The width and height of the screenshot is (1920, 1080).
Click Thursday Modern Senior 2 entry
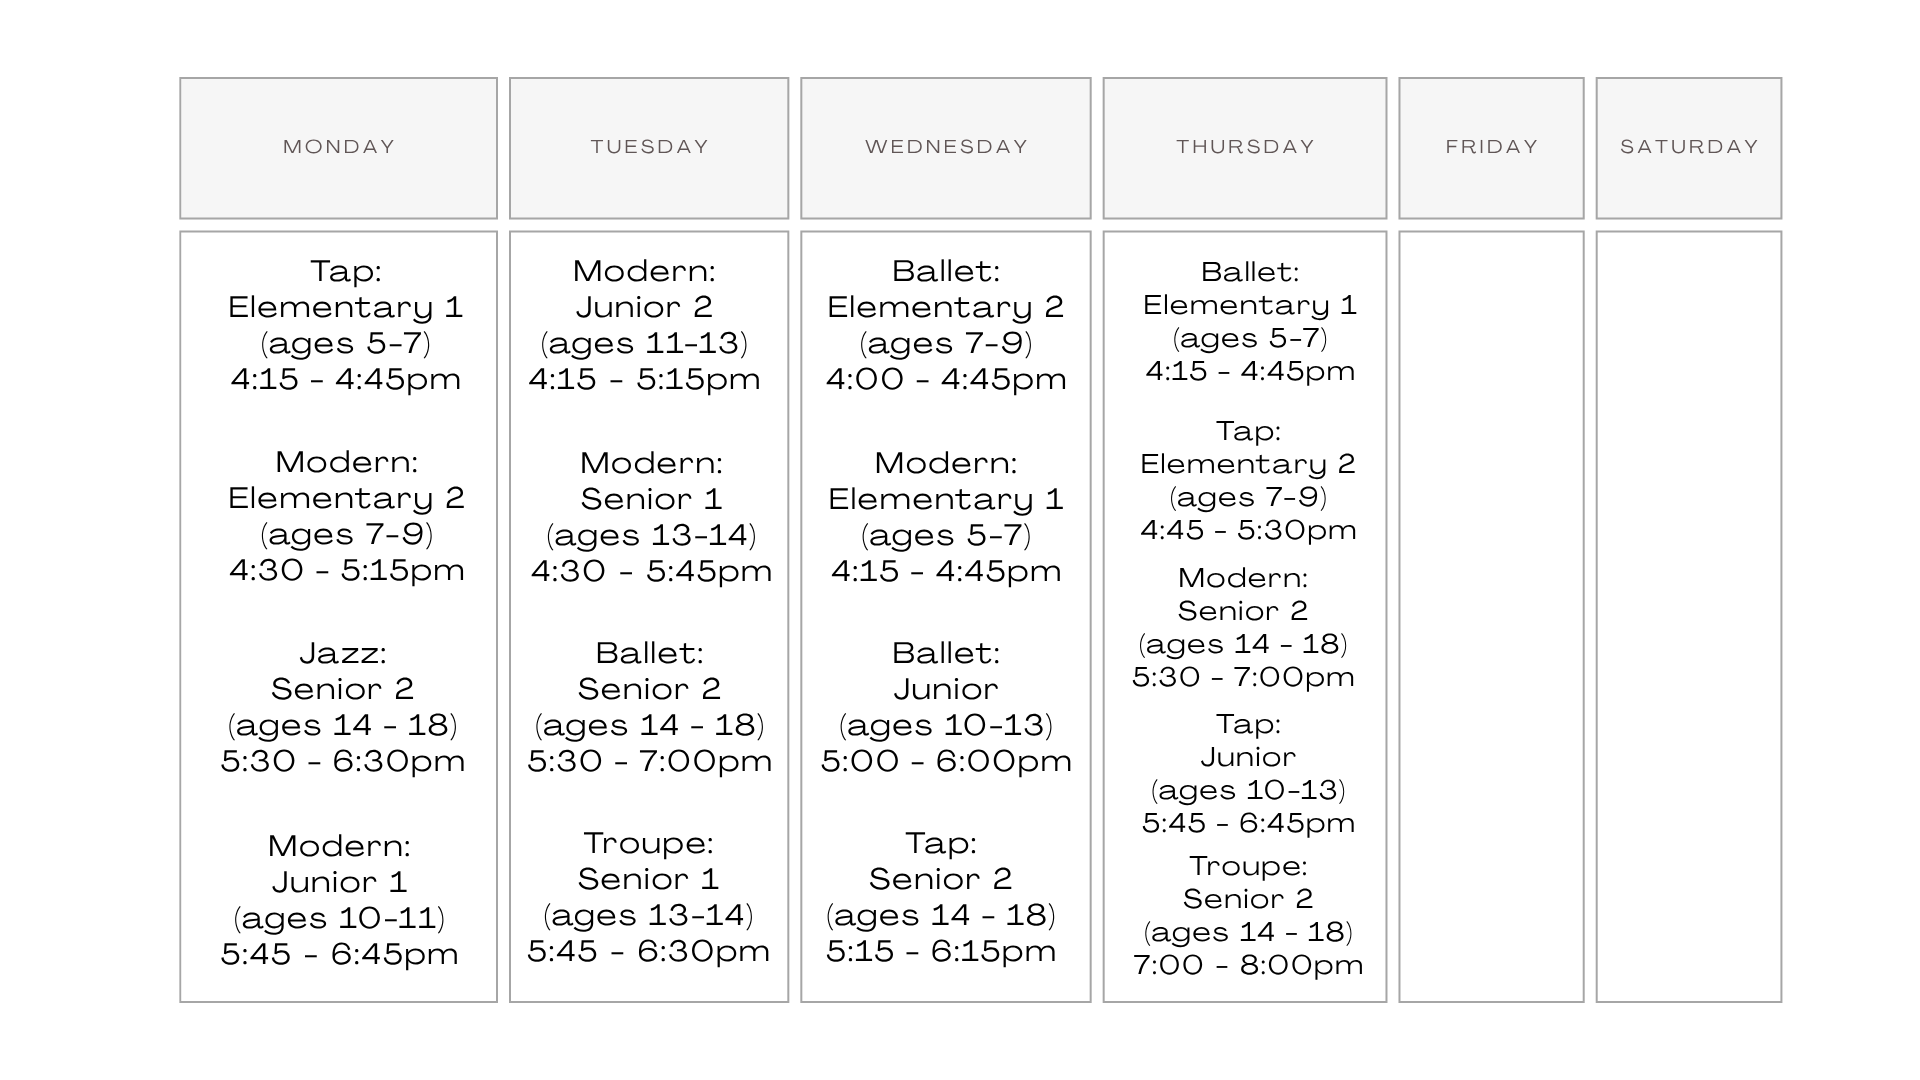[x=1243, y=628]
